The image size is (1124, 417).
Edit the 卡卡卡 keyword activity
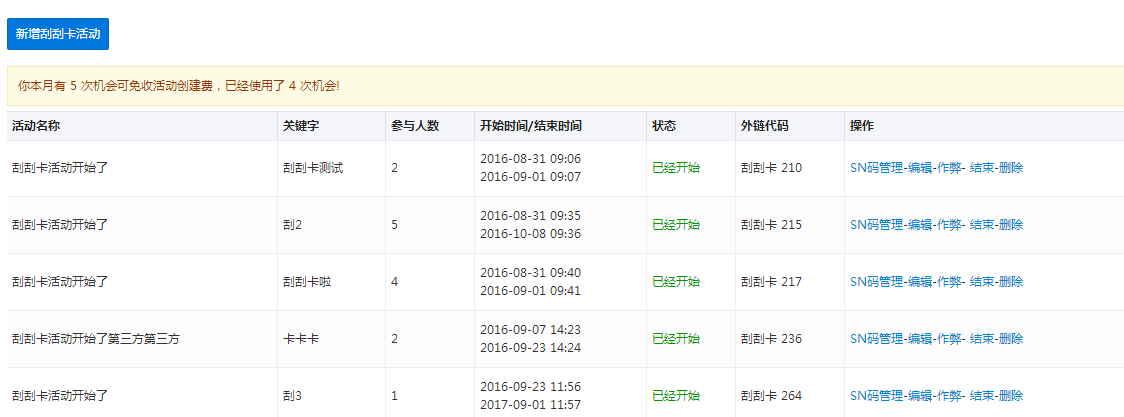click(920, 339)
